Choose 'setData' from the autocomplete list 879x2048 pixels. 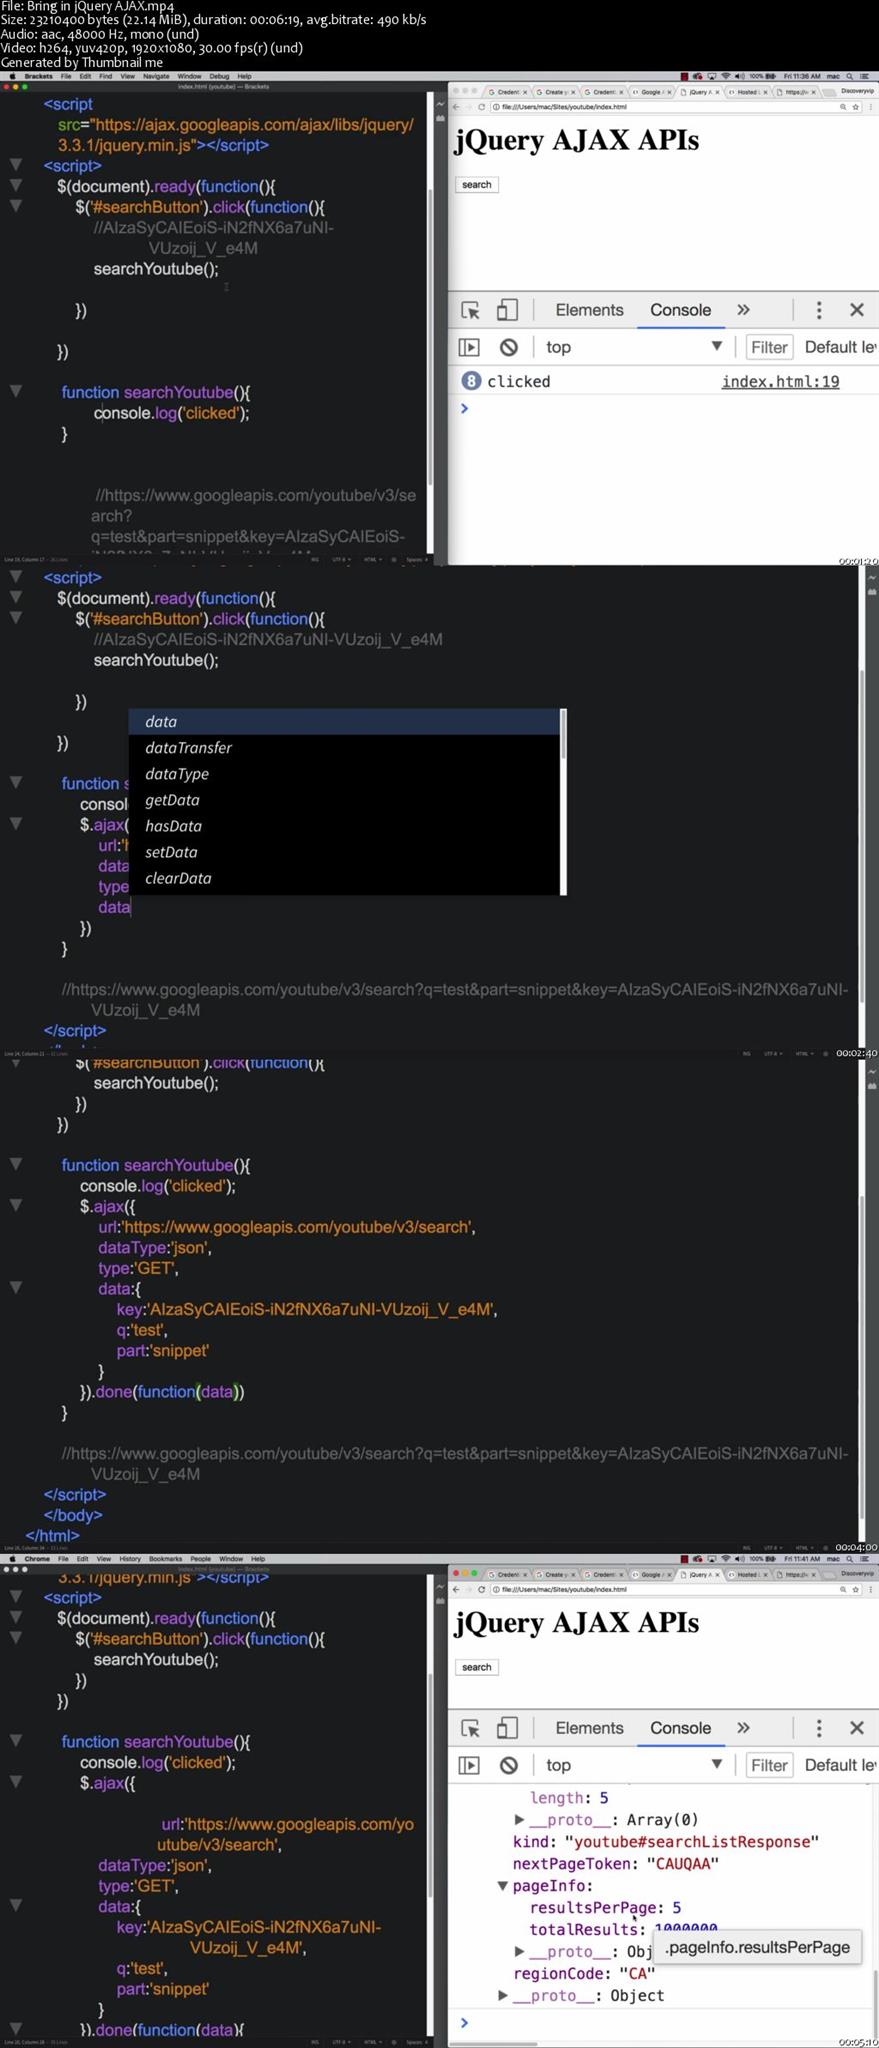pyautogui.click(x=345, y=852)
